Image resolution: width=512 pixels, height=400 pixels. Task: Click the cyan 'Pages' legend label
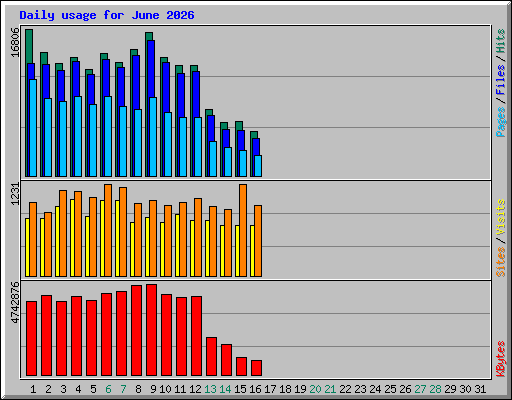click(x=501, y=122)
